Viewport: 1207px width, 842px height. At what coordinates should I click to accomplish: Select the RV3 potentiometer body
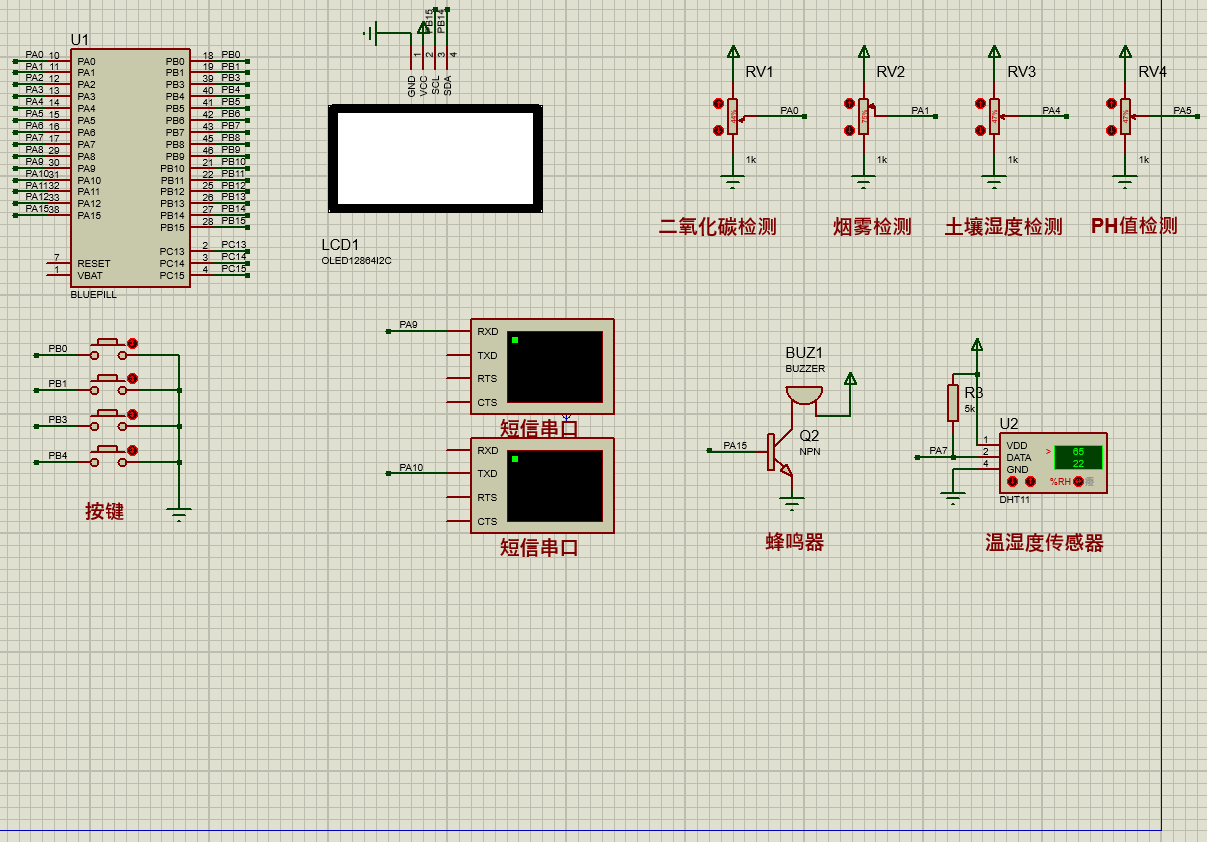[995, 116]
